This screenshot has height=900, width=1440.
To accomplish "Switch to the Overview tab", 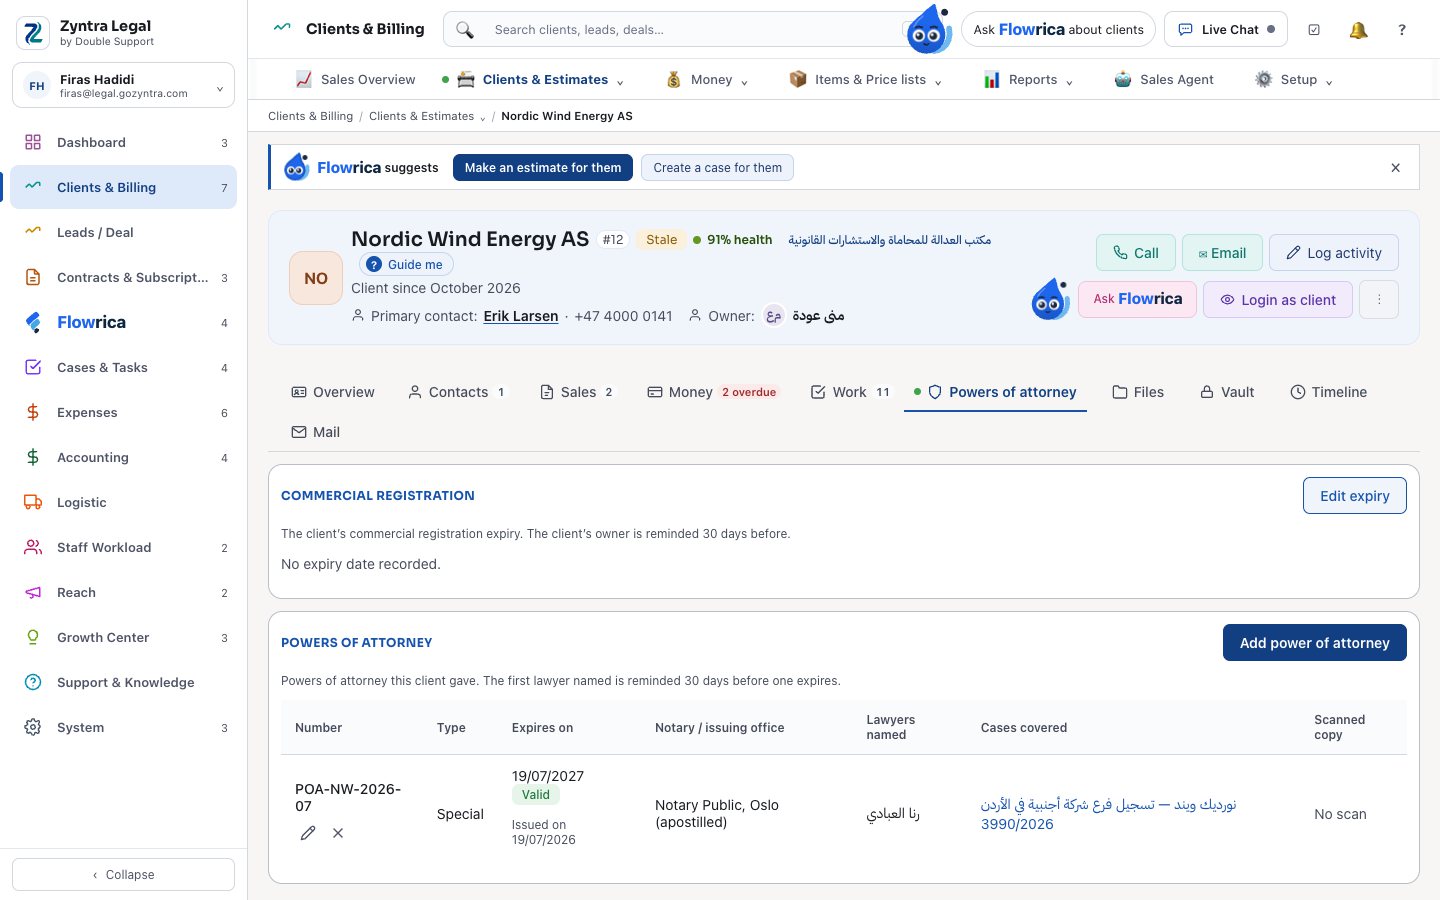I will pos(333,392).
